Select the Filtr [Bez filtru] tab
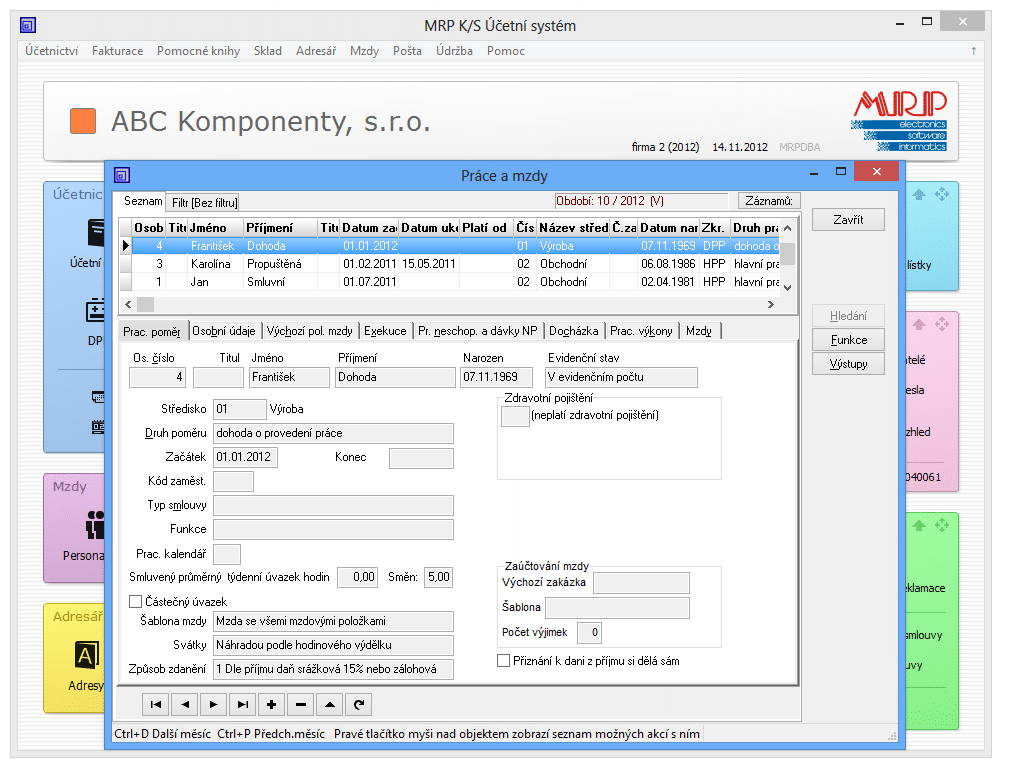1029x782 pixels. 205,203
